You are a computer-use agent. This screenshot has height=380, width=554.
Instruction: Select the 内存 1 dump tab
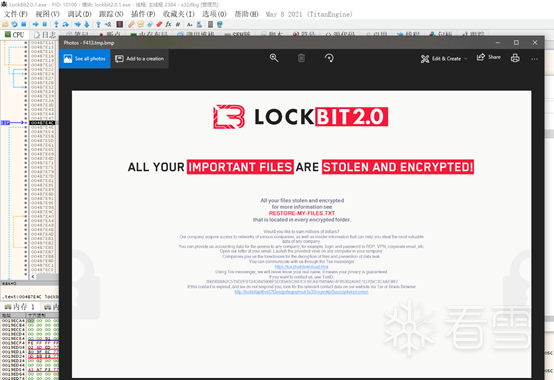click(x=19, y=307)
